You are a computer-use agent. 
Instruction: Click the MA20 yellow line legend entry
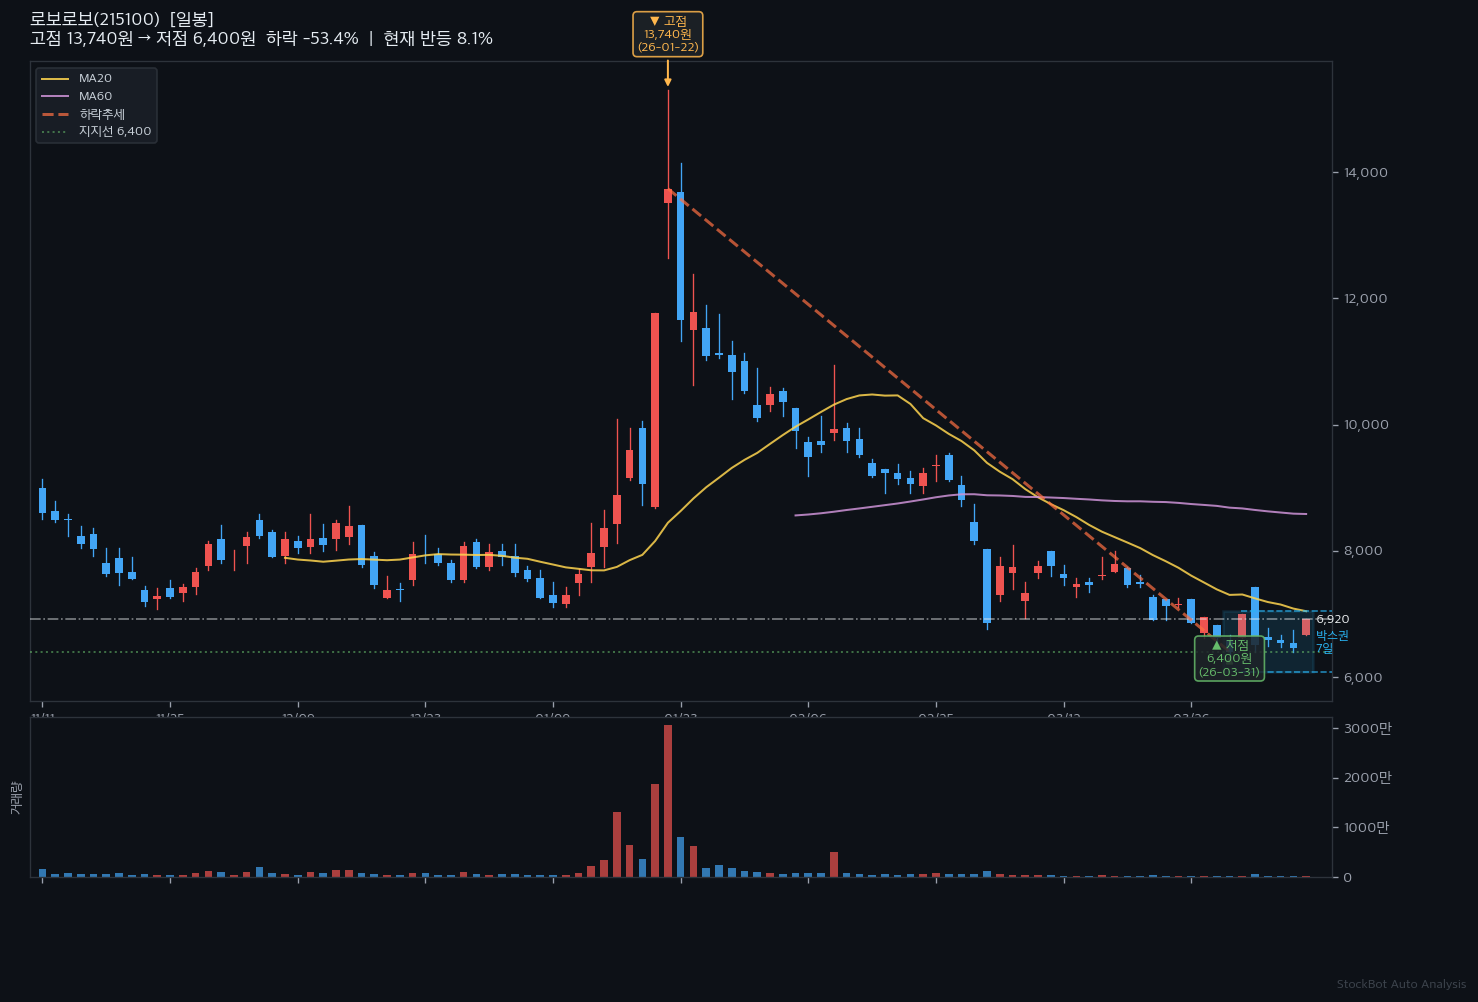point(95,79)
